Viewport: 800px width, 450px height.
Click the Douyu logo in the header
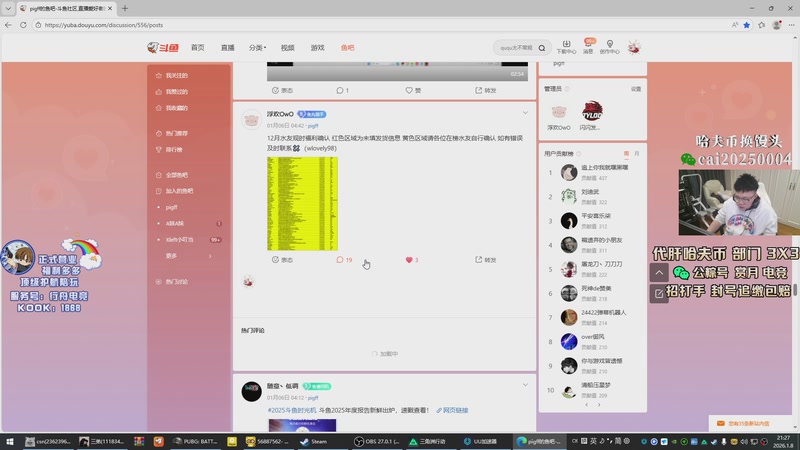pos(163,47)
